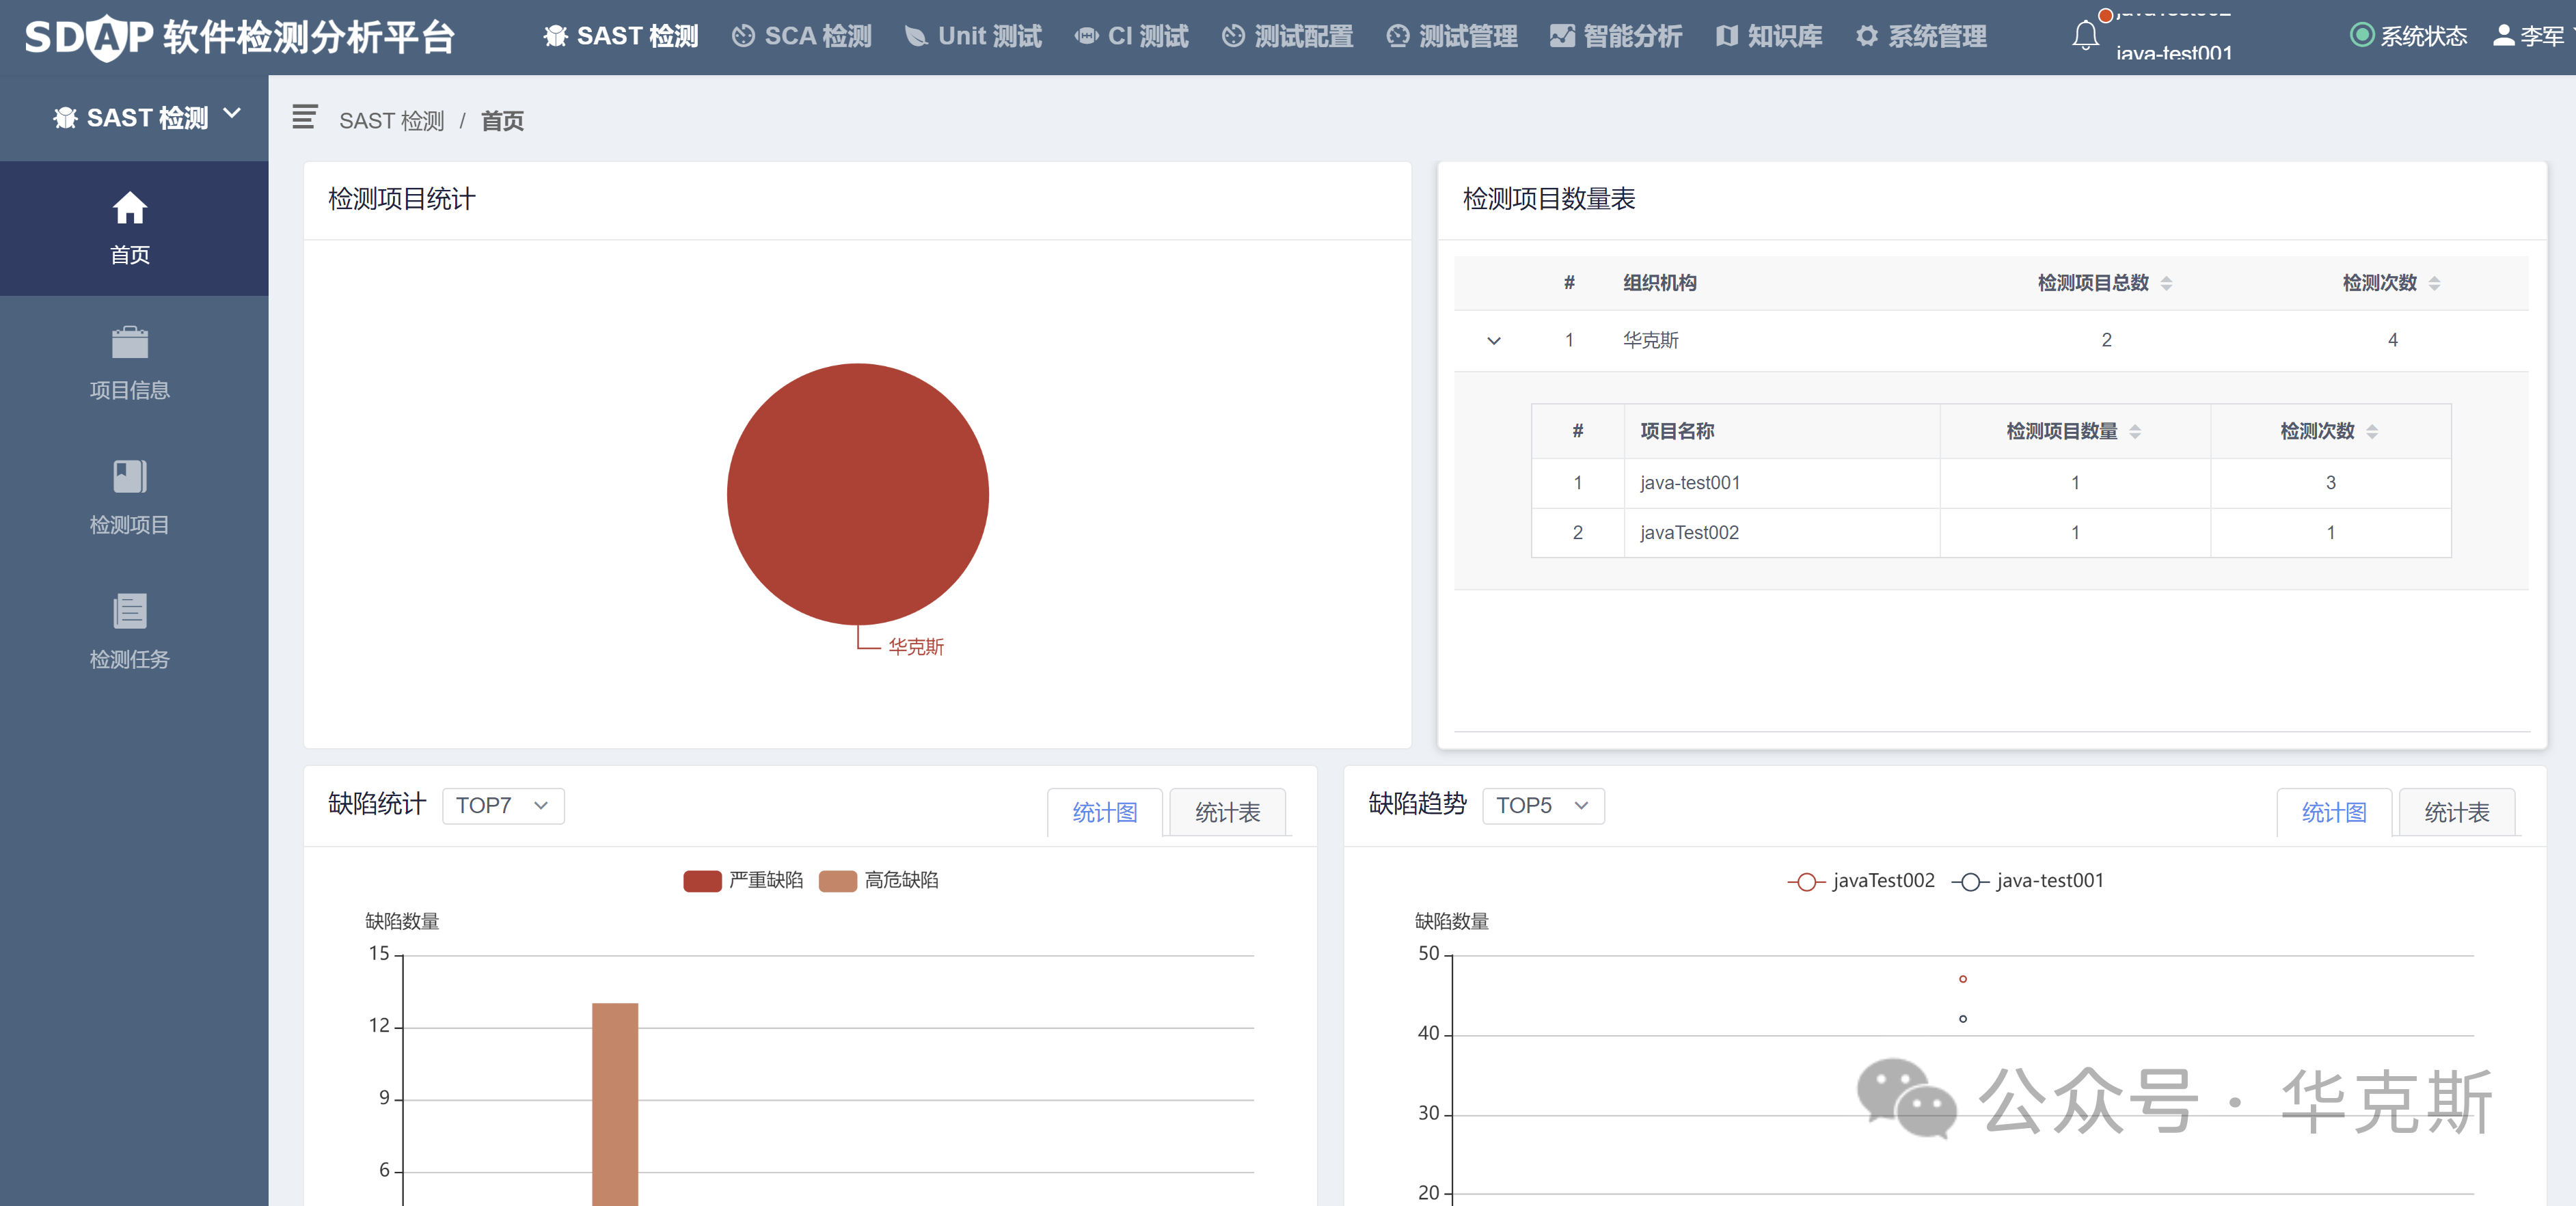Collapse the 华克斯 organization row
This screenshot has height=1206, width=2576.
pos(1495,340)
